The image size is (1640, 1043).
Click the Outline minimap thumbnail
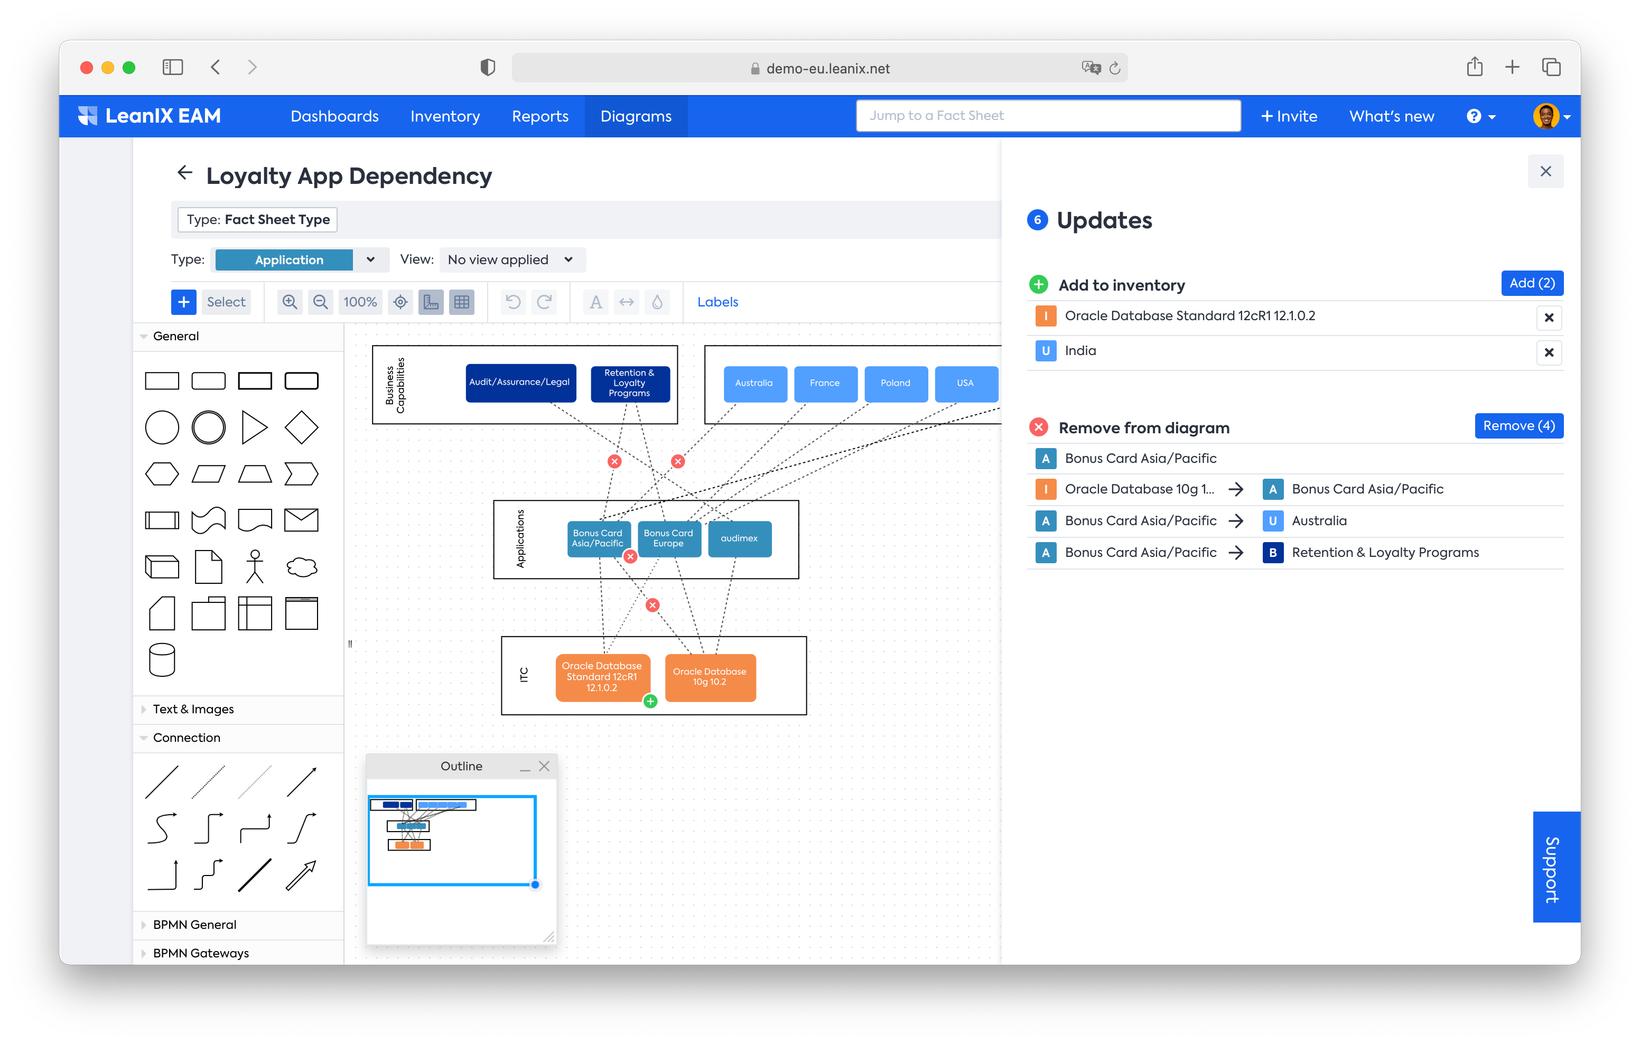coord(453,840)
